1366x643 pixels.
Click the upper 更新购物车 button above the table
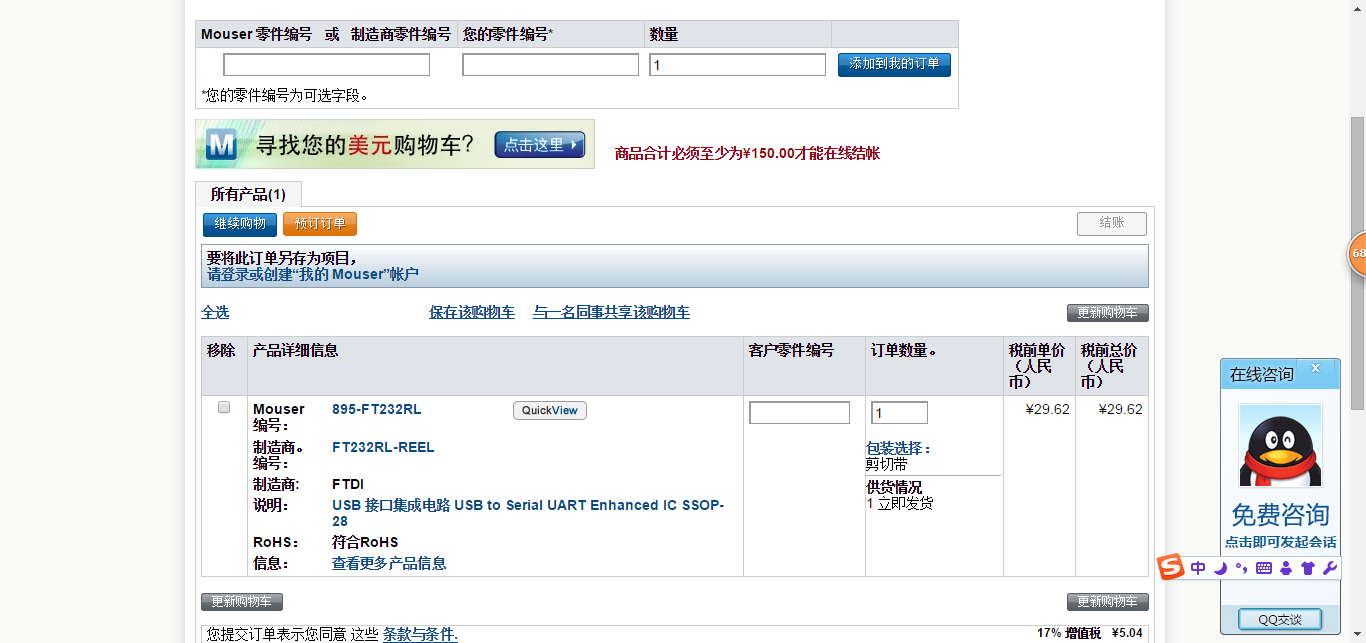1108,313
